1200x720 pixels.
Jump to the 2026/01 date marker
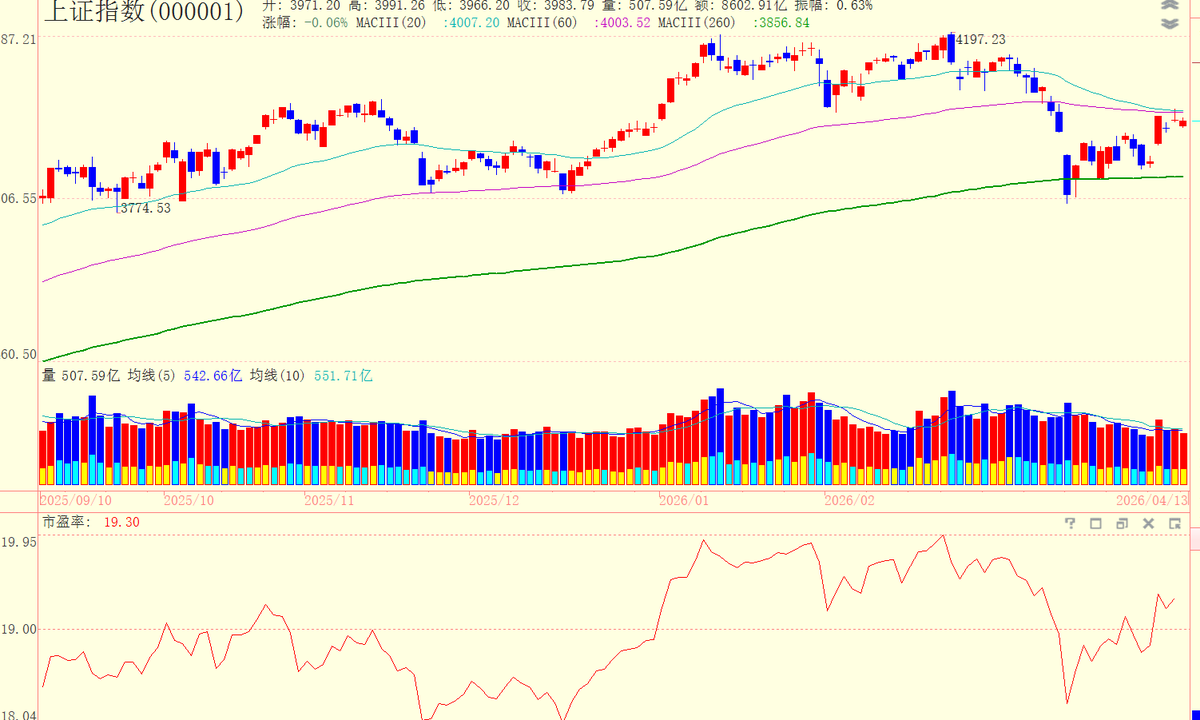(x=684, y=500)
